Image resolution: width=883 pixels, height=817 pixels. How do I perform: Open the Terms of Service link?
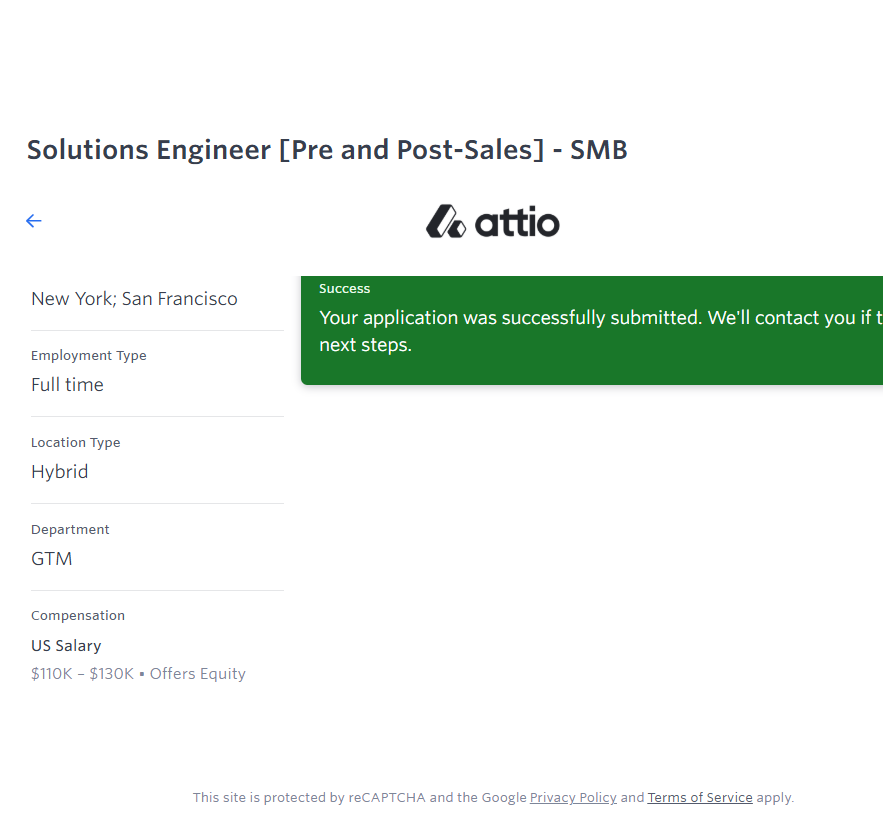point(700,798)
